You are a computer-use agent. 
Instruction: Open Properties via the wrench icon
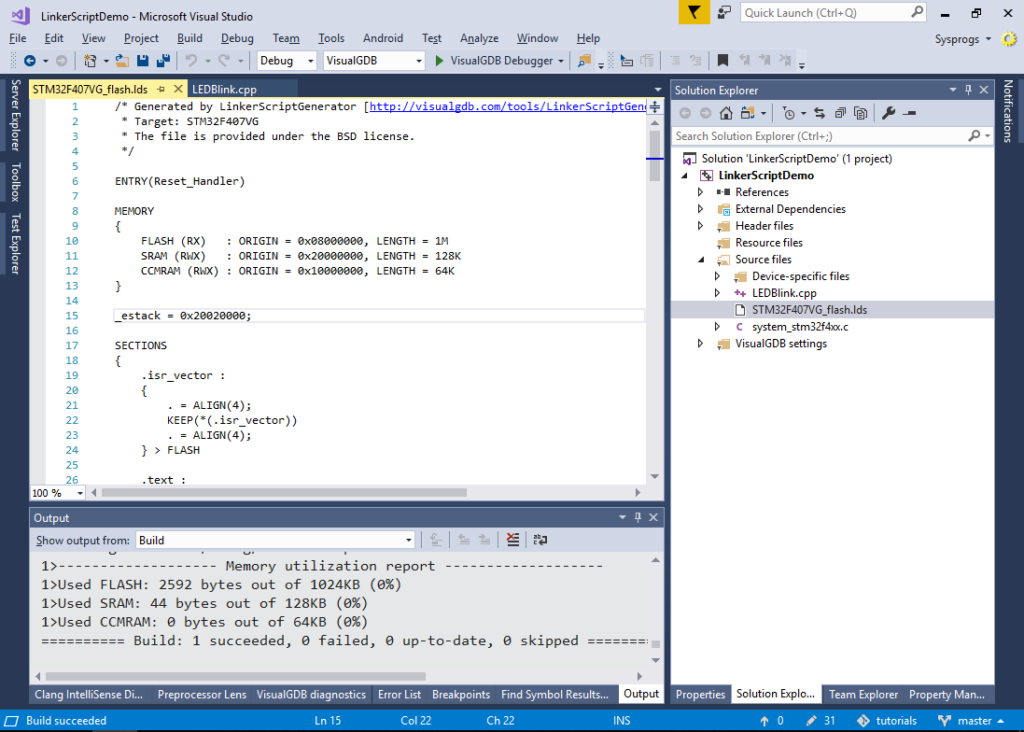[x=887, y=113]
